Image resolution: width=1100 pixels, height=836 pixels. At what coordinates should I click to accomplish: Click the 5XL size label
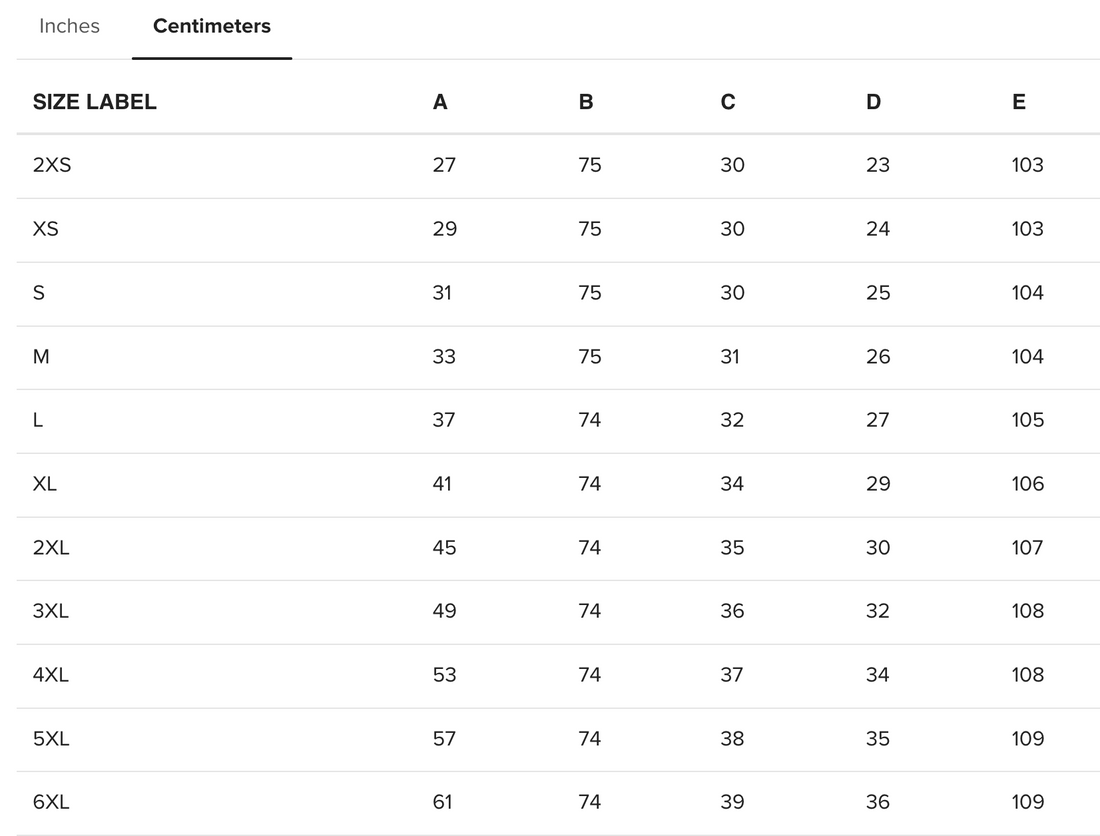pyautogui.click(x=51, y=739)
